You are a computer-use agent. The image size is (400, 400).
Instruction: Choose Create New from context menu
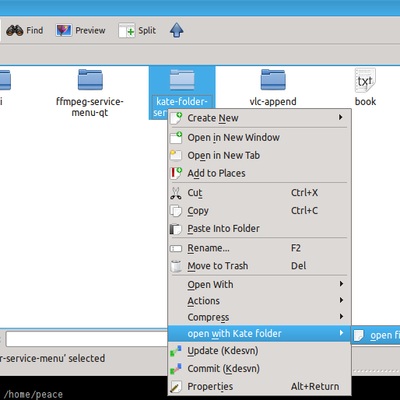coord(259,118)
